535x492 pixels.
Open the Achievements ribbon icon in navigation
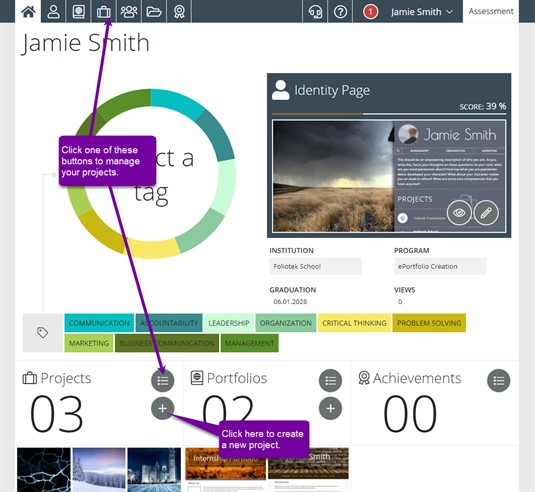click(179, 12)
